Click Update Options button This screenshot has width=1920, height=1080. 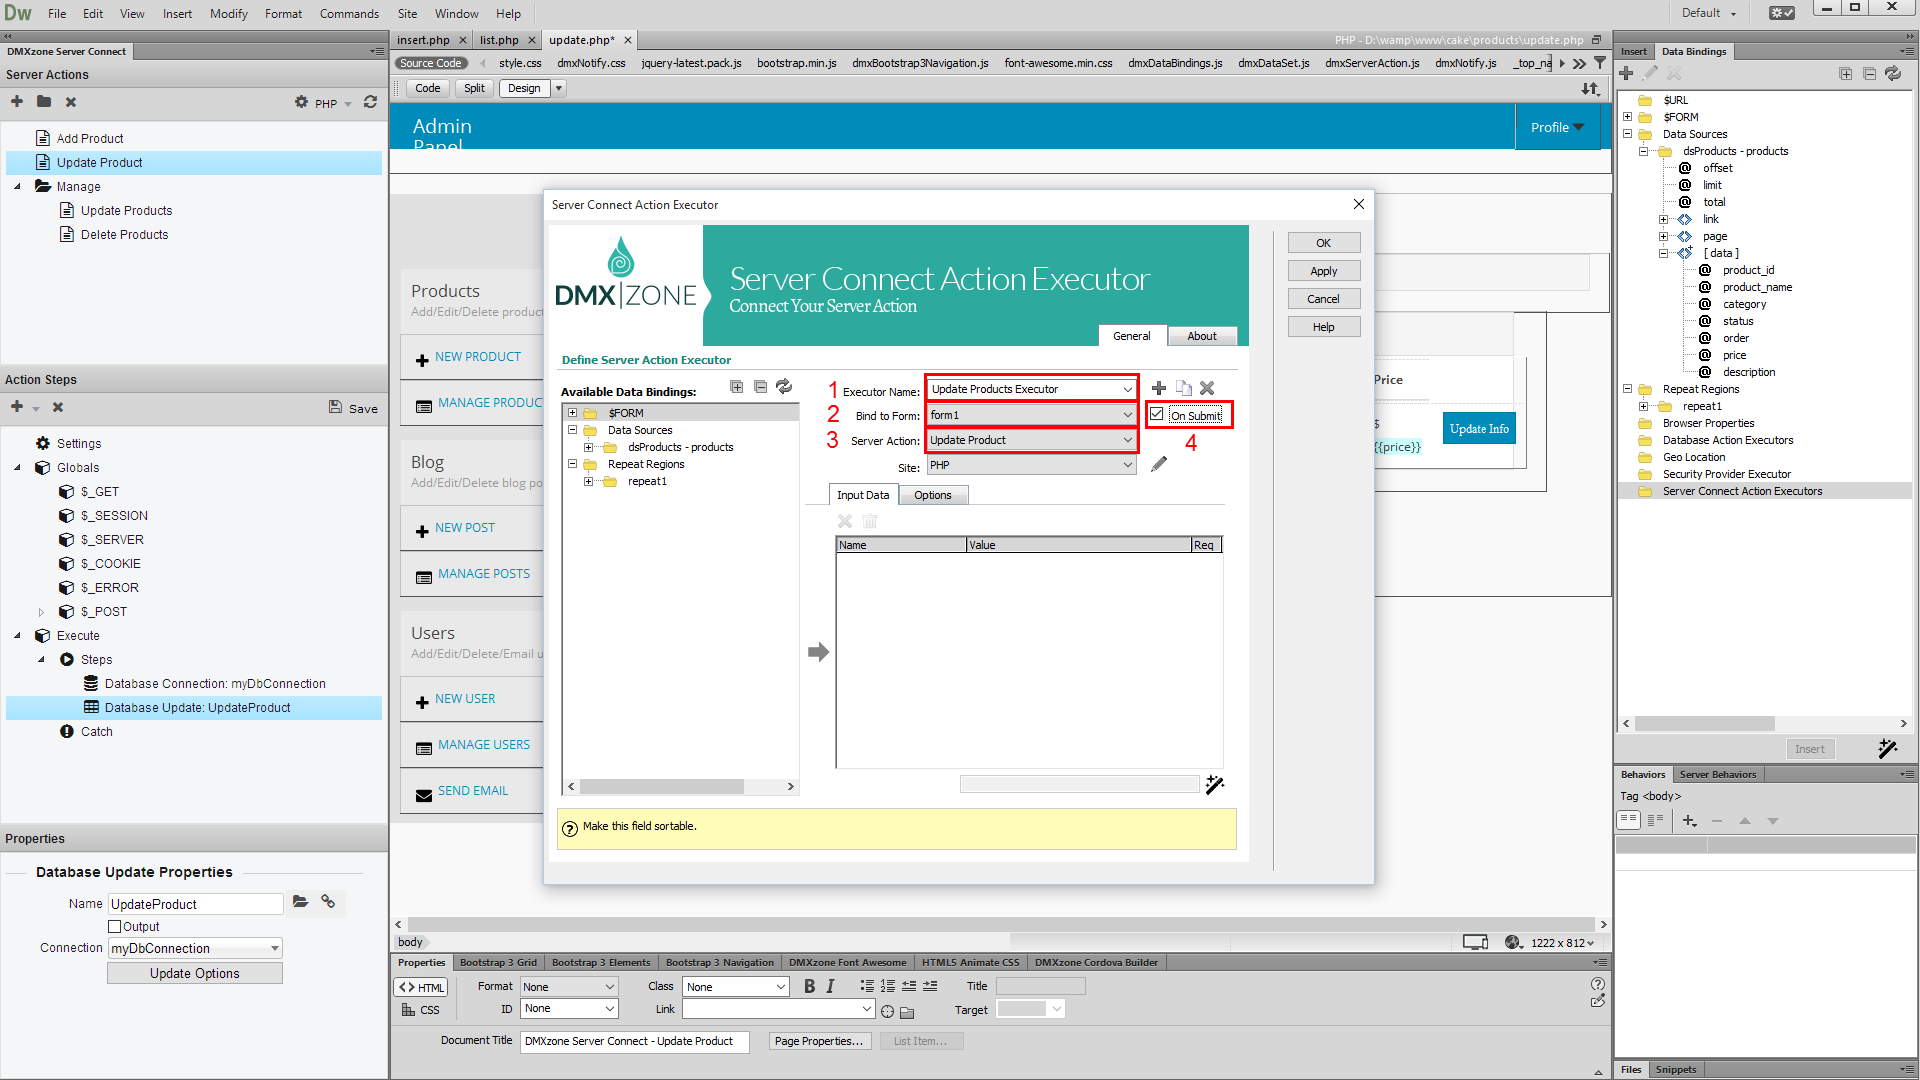[195, 973]
